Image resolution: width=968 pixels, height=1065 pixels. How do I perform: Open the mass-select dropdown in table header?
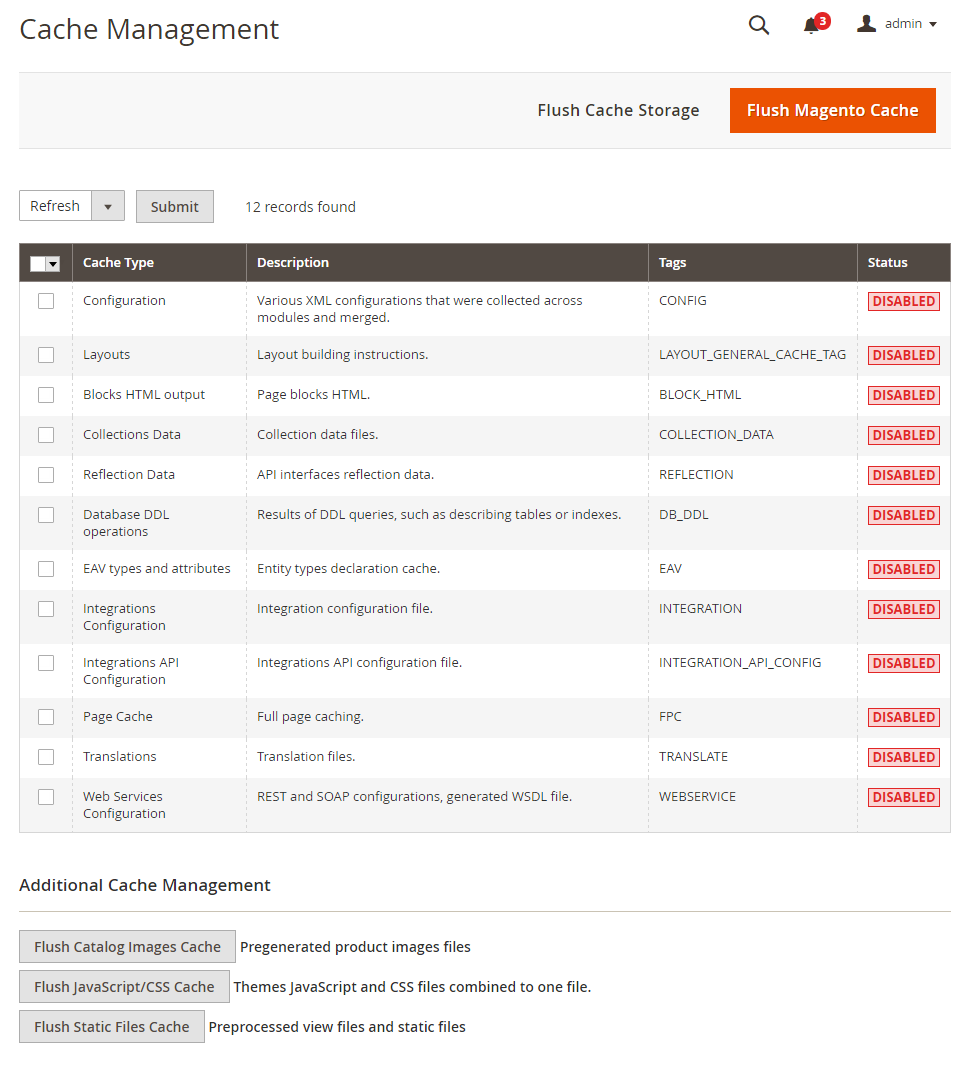pyautogui.click(x=53, y=264)
